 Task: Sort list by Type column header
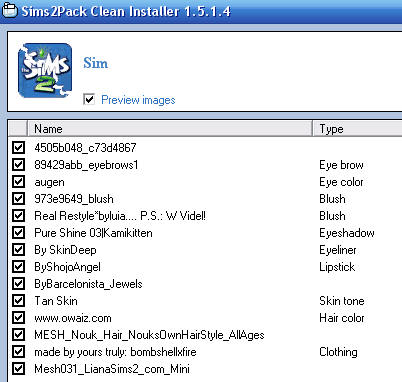point(357,129)
